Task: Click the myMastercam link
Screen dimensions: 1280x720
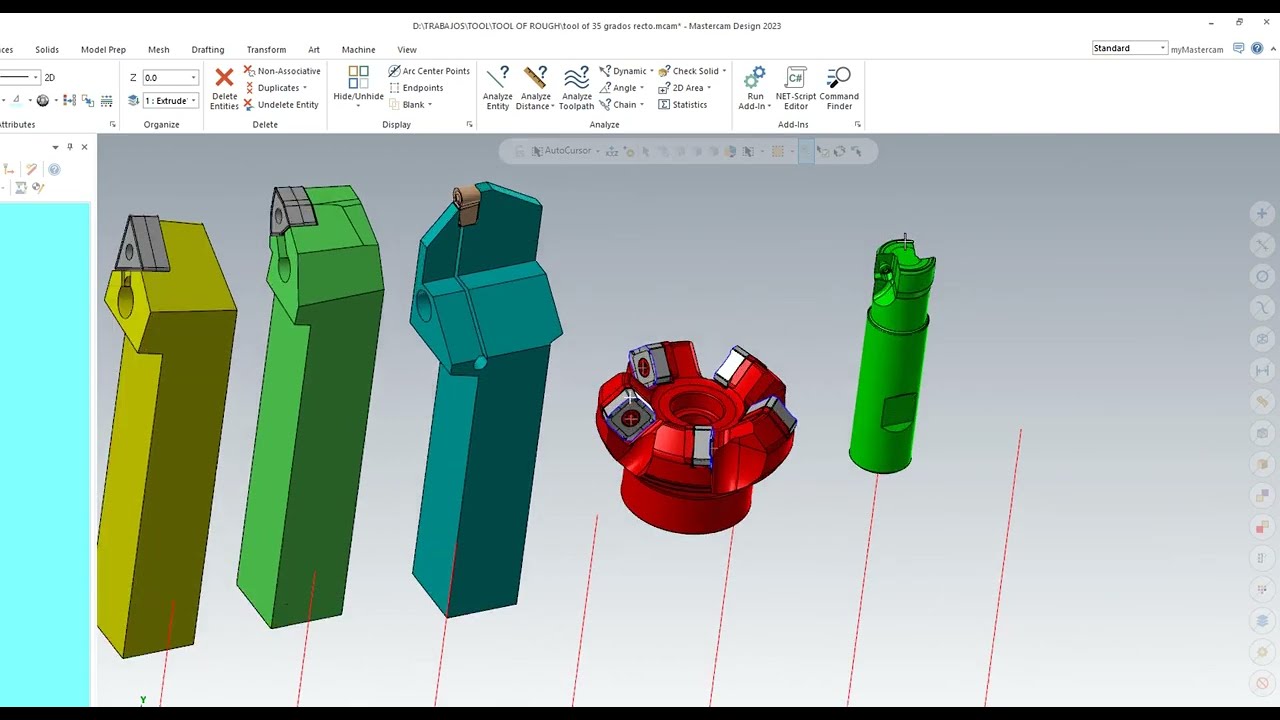Action: 1197,49
